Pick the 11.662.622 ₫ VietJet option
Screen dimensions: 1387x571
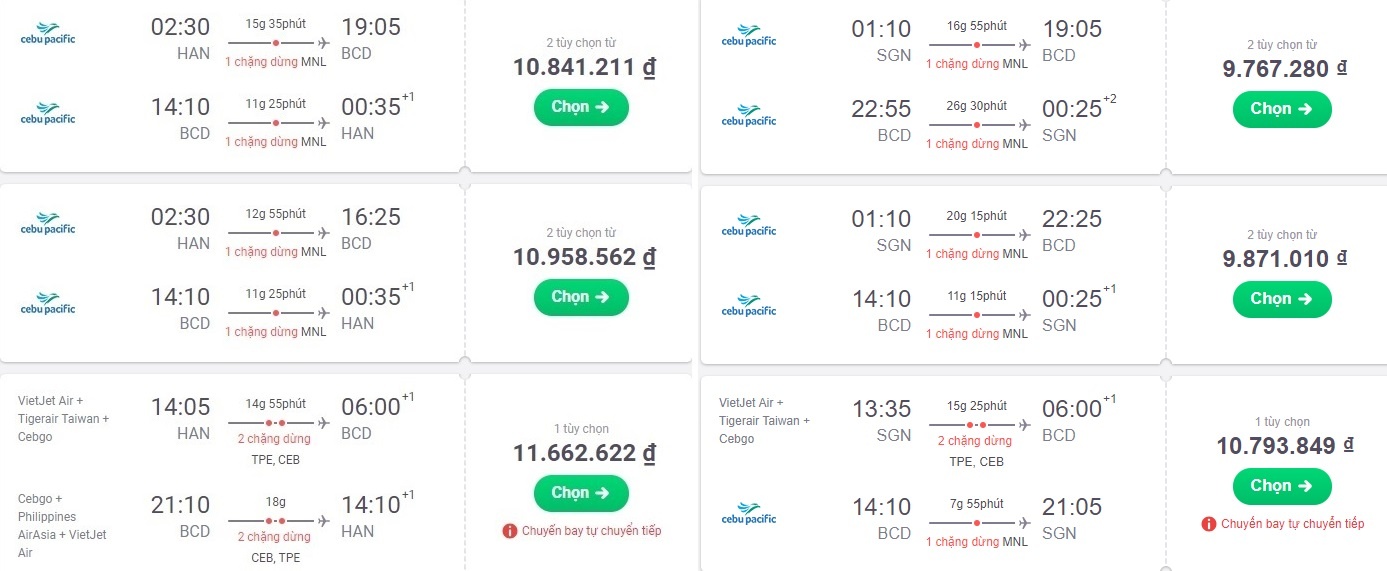(581, 493)
